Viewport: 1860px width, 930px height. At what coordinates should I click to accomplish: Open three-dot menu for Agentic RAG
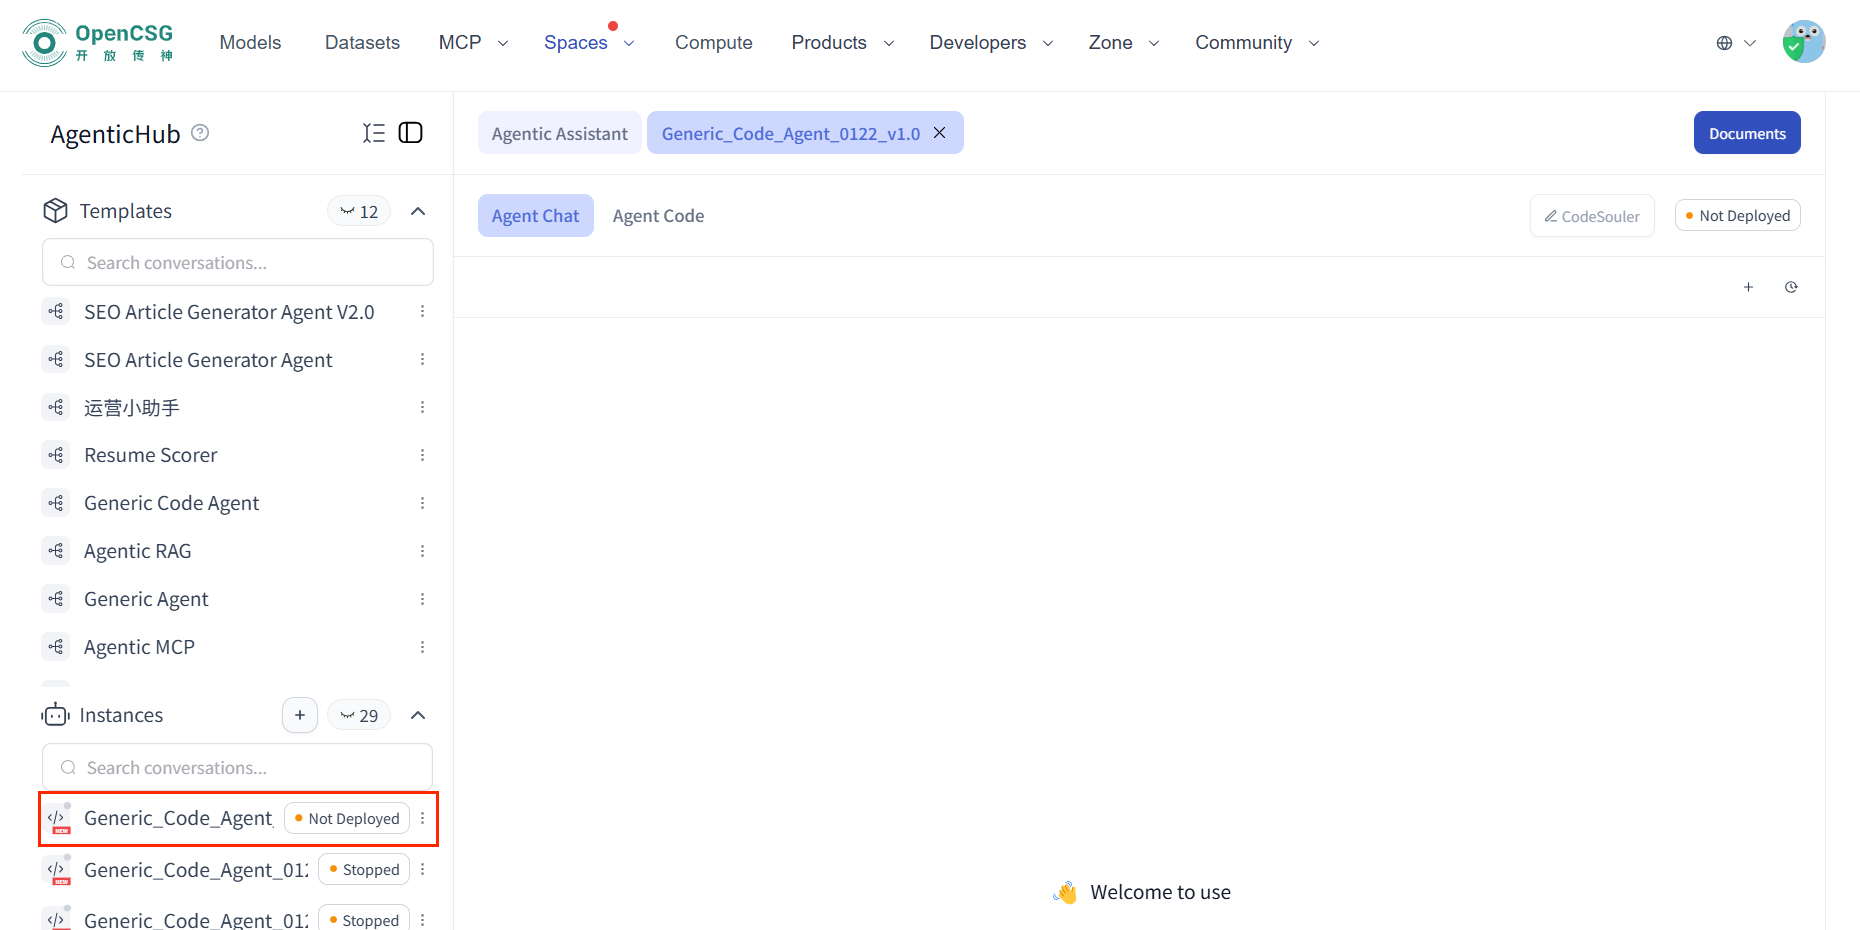(422, 551)
